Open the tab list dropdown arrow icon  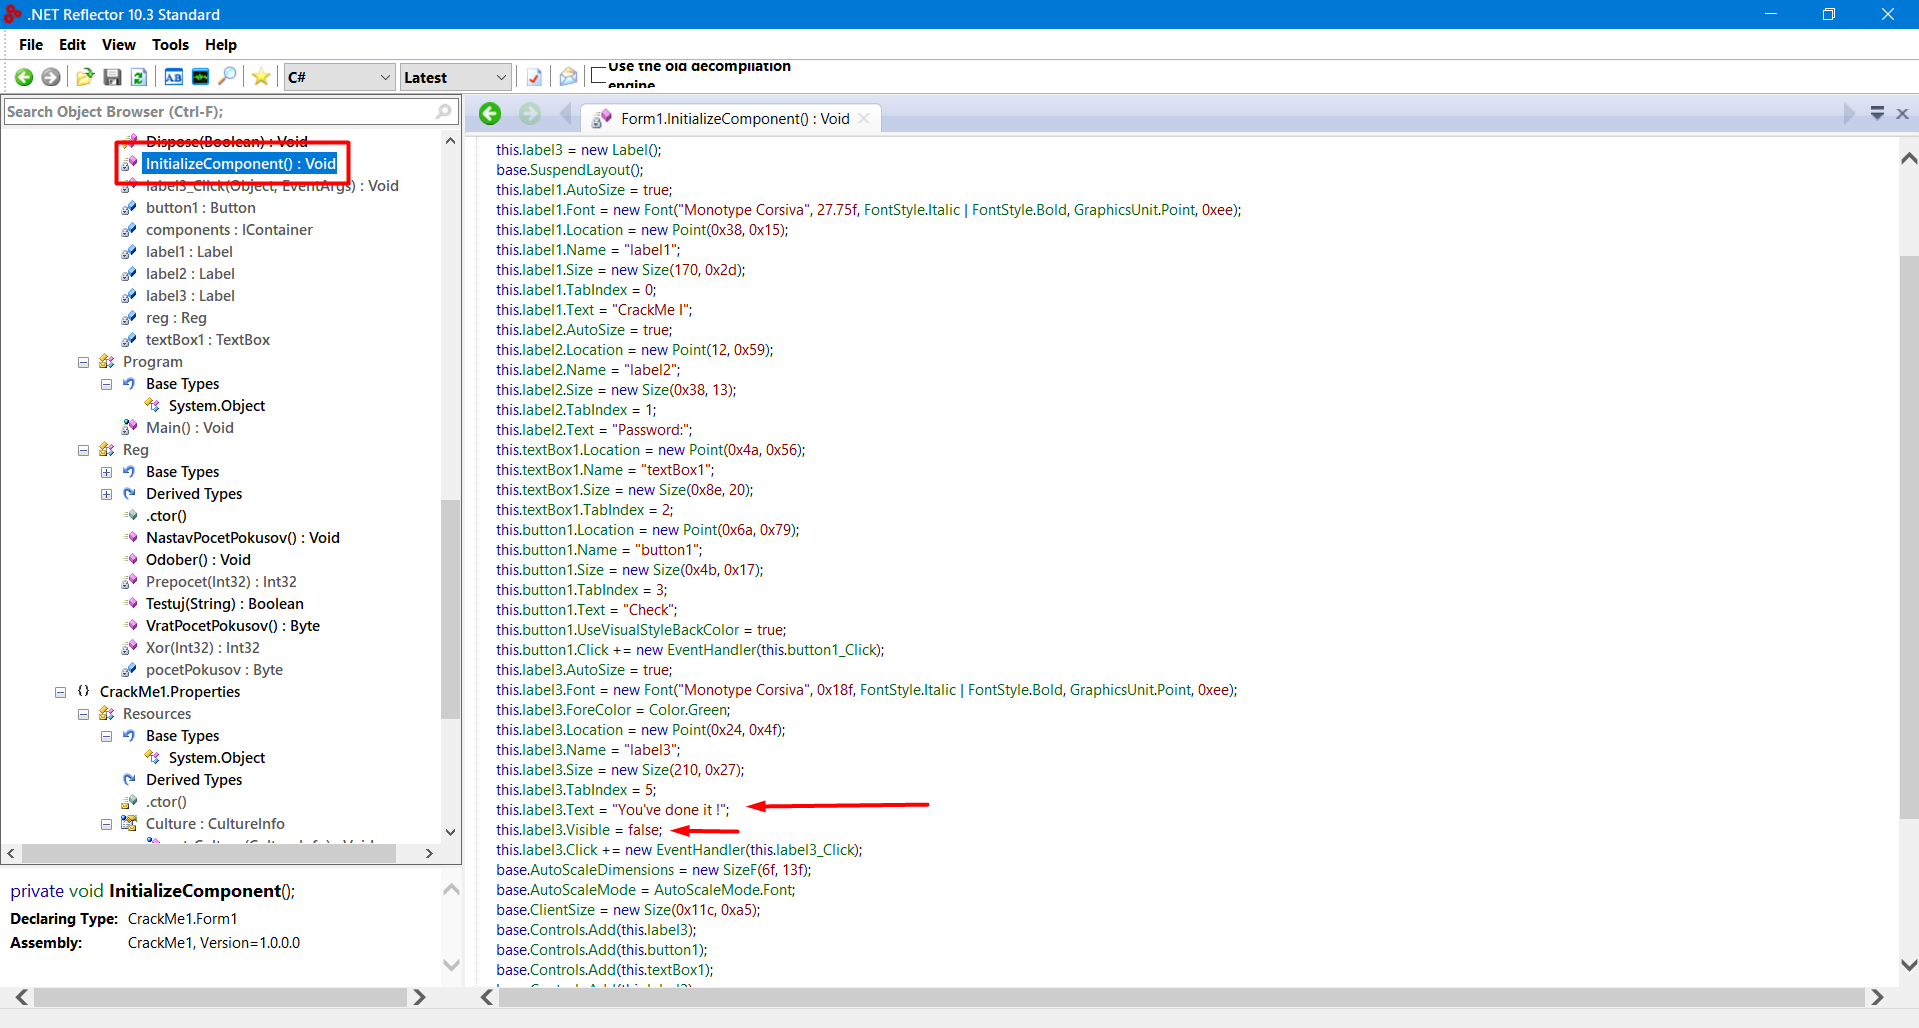click(x=1877, y=114)
